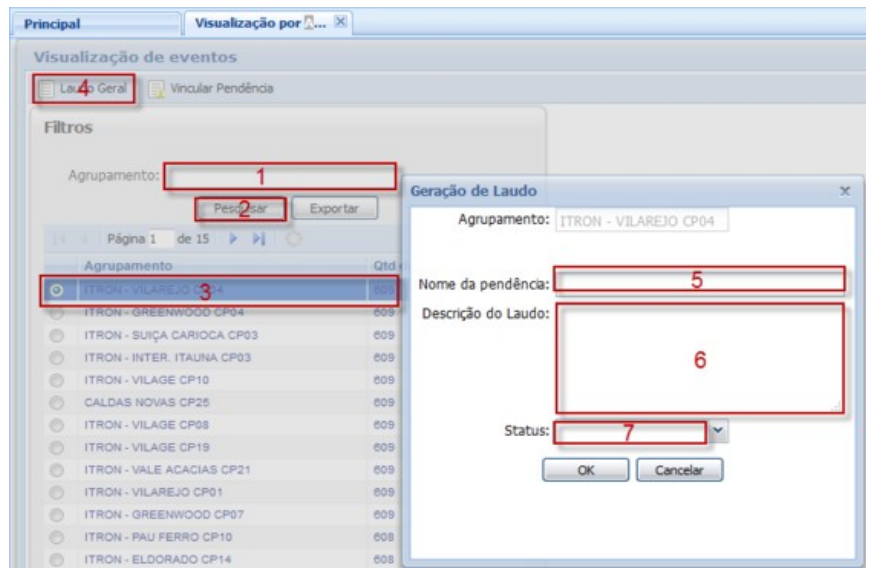Click the grid refresh icon
This screenshot has height=574, width=870.
294,242
